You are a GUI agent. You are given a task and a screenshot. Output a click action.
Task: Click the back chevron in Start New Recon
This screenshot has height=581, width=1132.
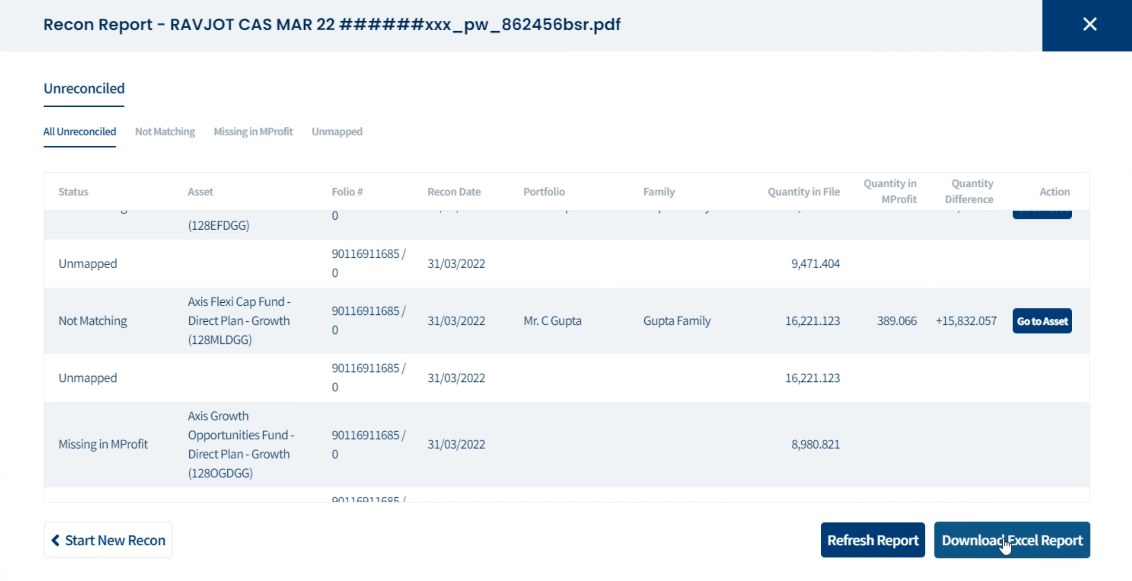pyautogui.click(x=56, y=541)
